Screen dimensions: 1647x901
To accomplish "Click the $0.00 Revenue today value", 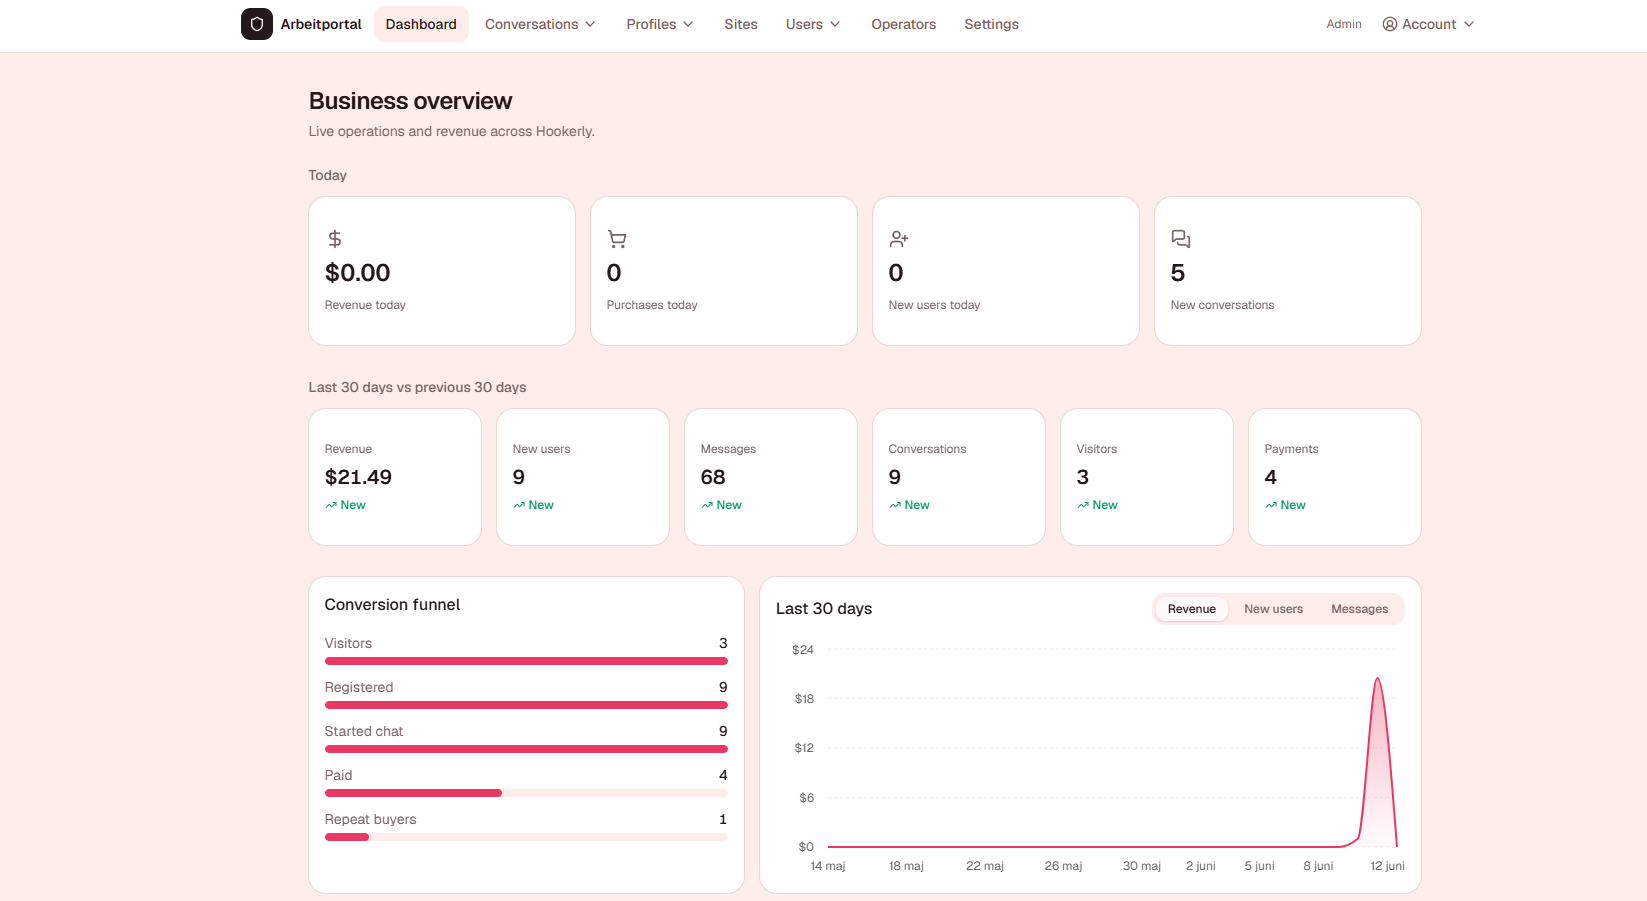I will click(358, 273).
